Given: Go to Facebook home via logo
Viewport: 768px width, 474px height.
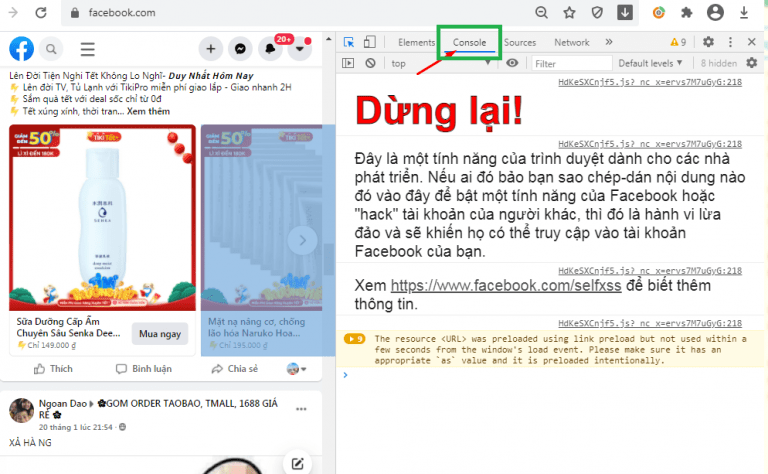Looking at the screenshot, I should [22, 48].
